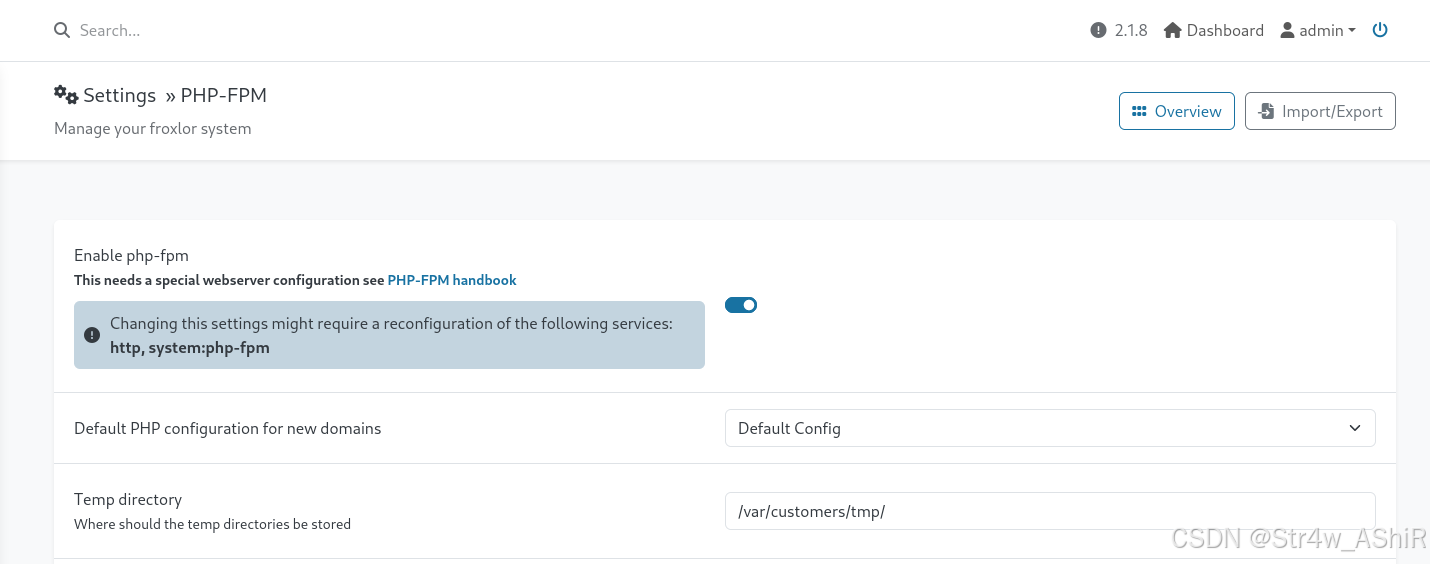Image resolution: width=1430 pixels, height=564 pixels.
Task: Open the Default PHP configuration dropdown
Action: 1049,428
